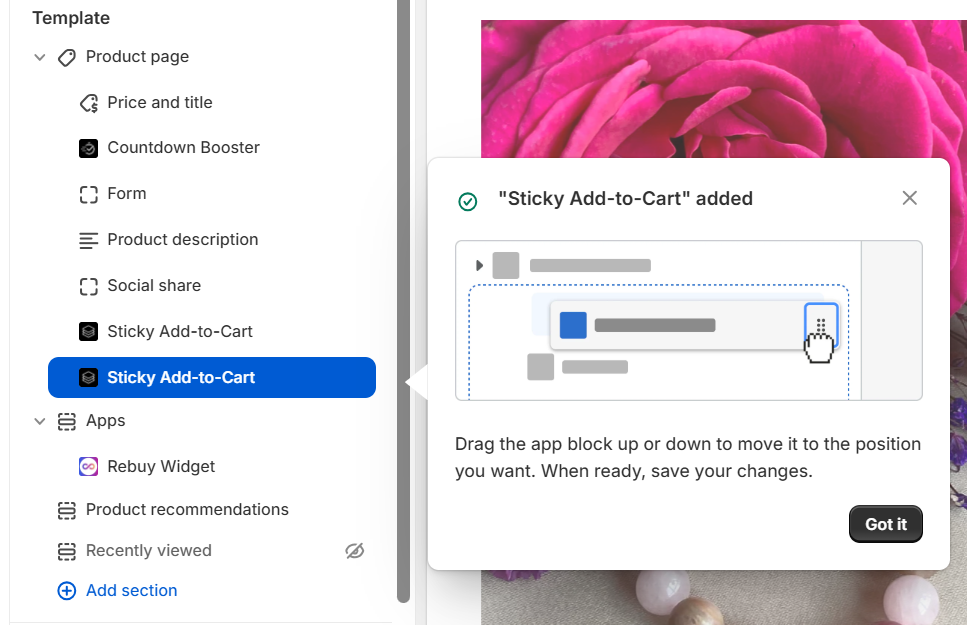Screen dimensions: 967x625
Task: Open the Recently viewed section label
Action: (149, 551)
